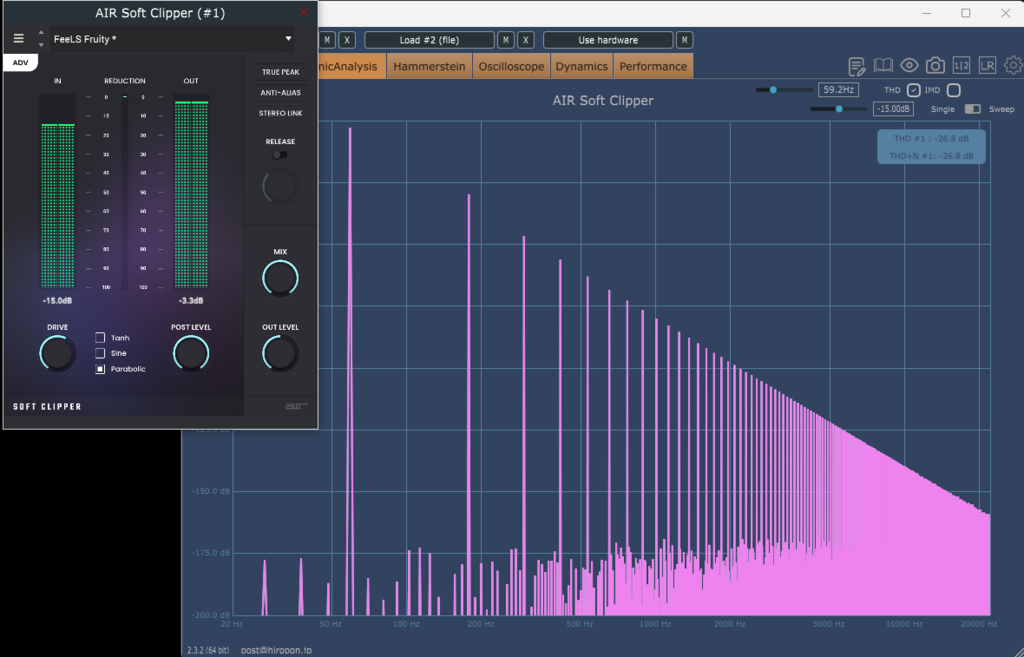
Task: Select the next preset with the down arrow
Action: pos(41,45)
